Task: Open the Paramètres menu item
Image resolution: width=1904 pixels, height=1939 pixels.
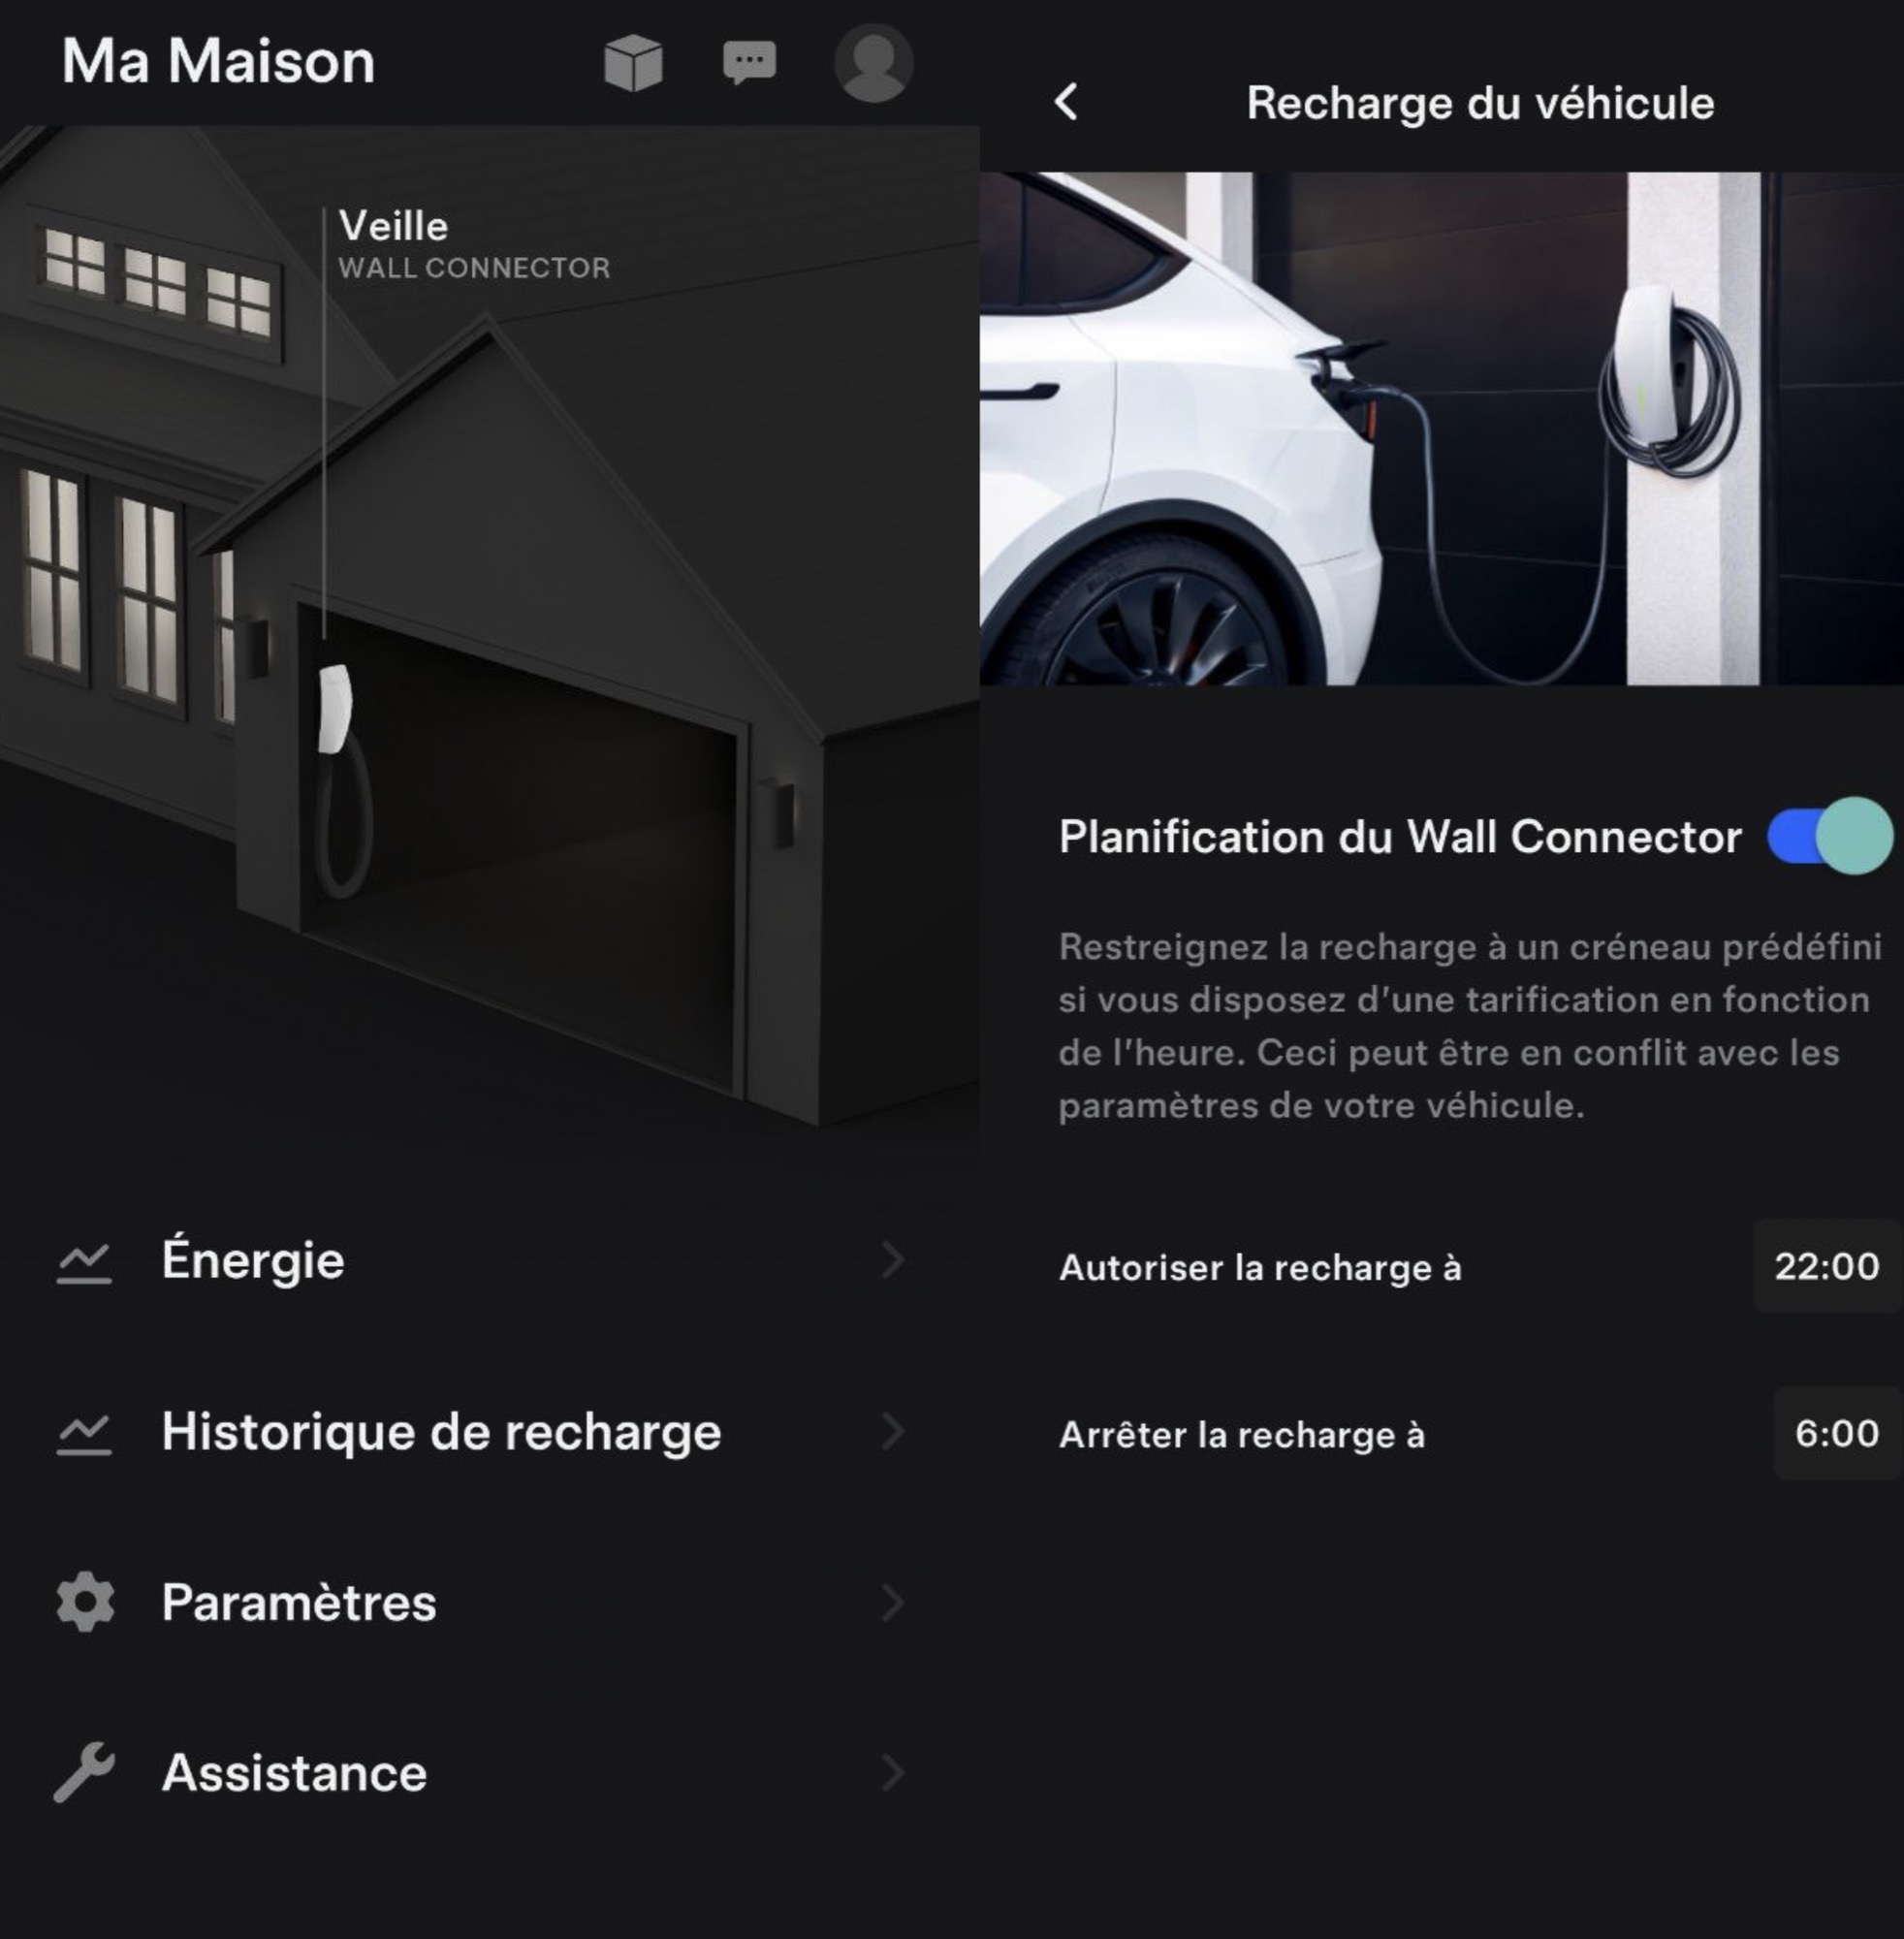Action: (x=480, y=1603)
